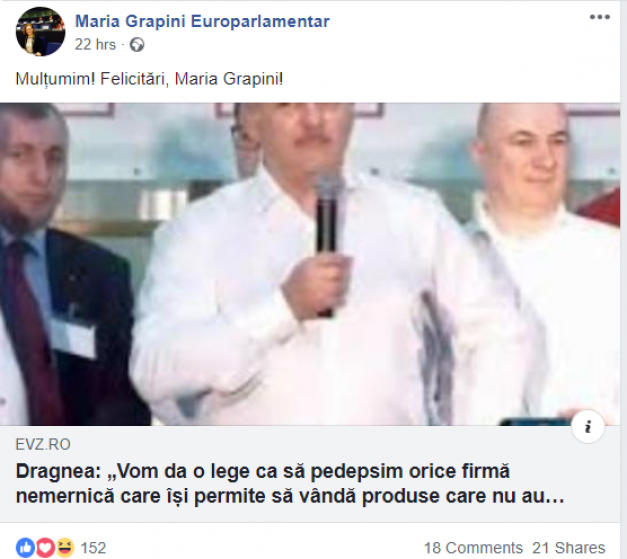This screenshot has height=559, width=627.
Task: Open the three-dots post options menu
Action: 599,17
